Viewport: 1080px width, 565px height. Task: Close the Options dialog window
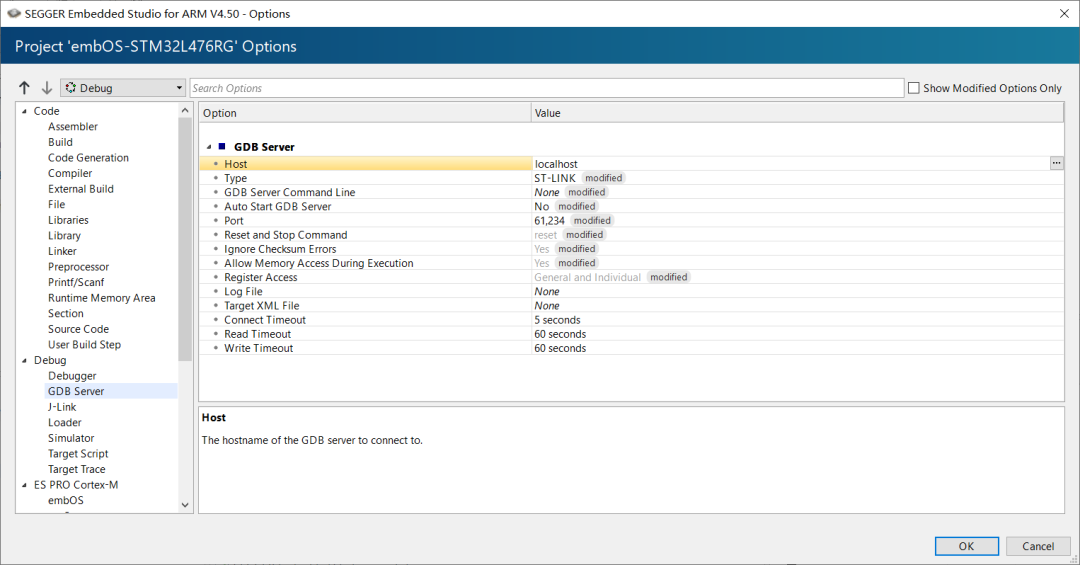point(1063,13)
